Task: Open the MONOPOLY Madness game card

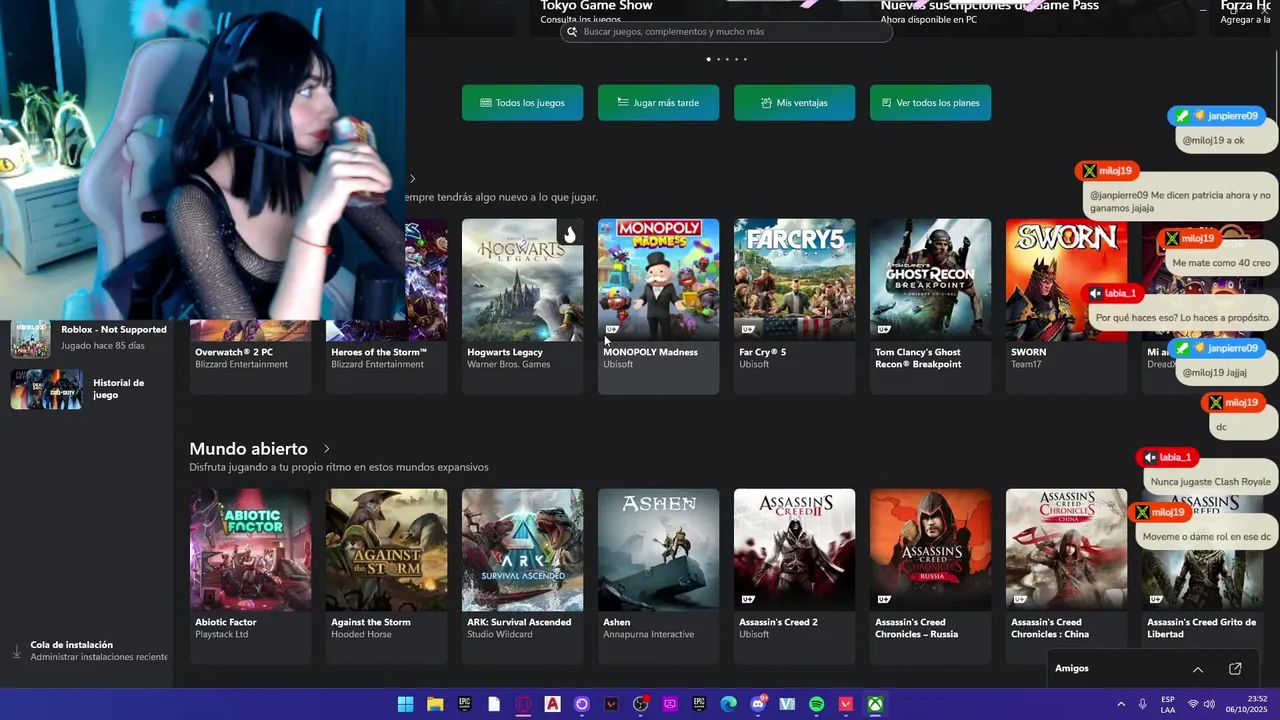Action: [658, 306]
